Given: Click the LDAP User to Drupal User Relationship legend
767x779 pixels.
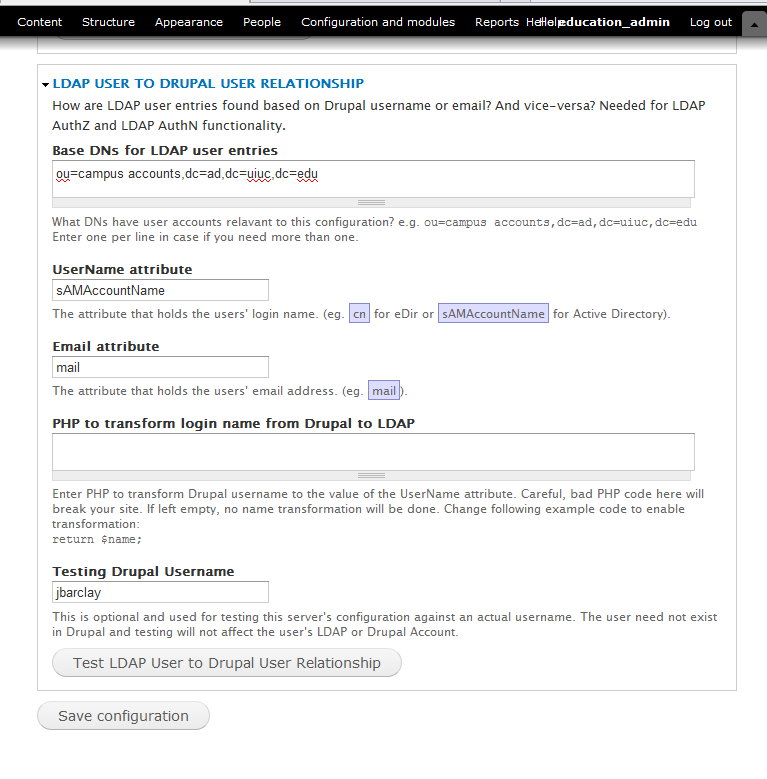Looking at the screenshot, I should click(x=208, y=84).
